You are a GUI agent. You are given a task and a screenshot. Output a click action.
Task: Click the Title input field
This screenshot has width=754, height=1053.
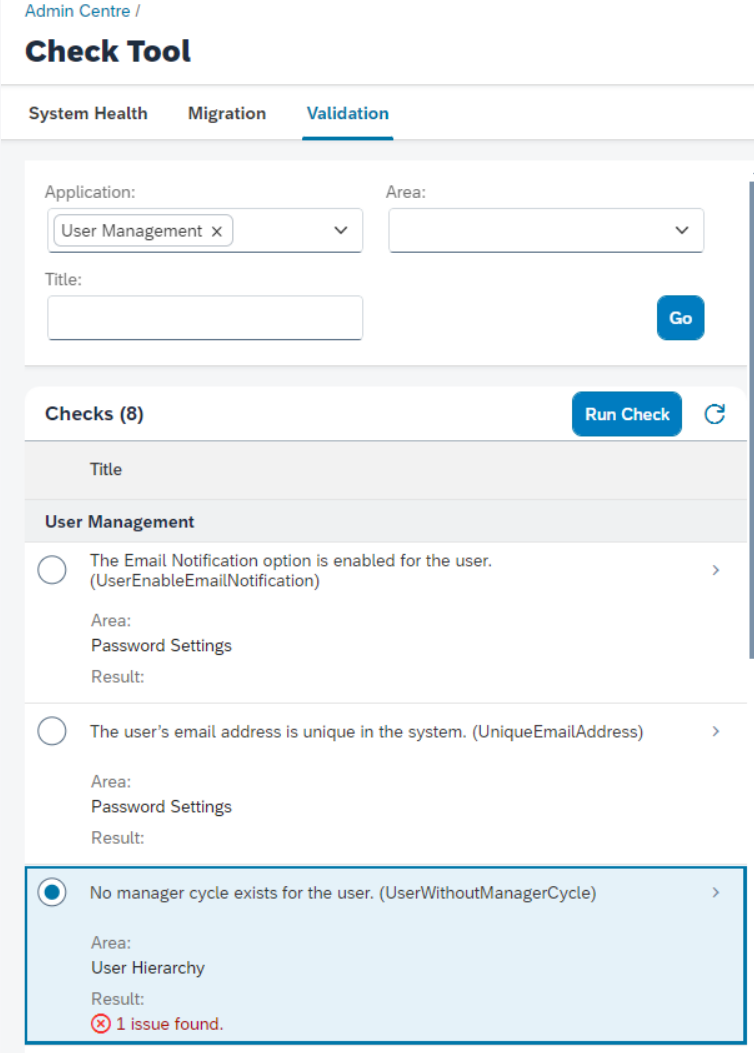205,318
